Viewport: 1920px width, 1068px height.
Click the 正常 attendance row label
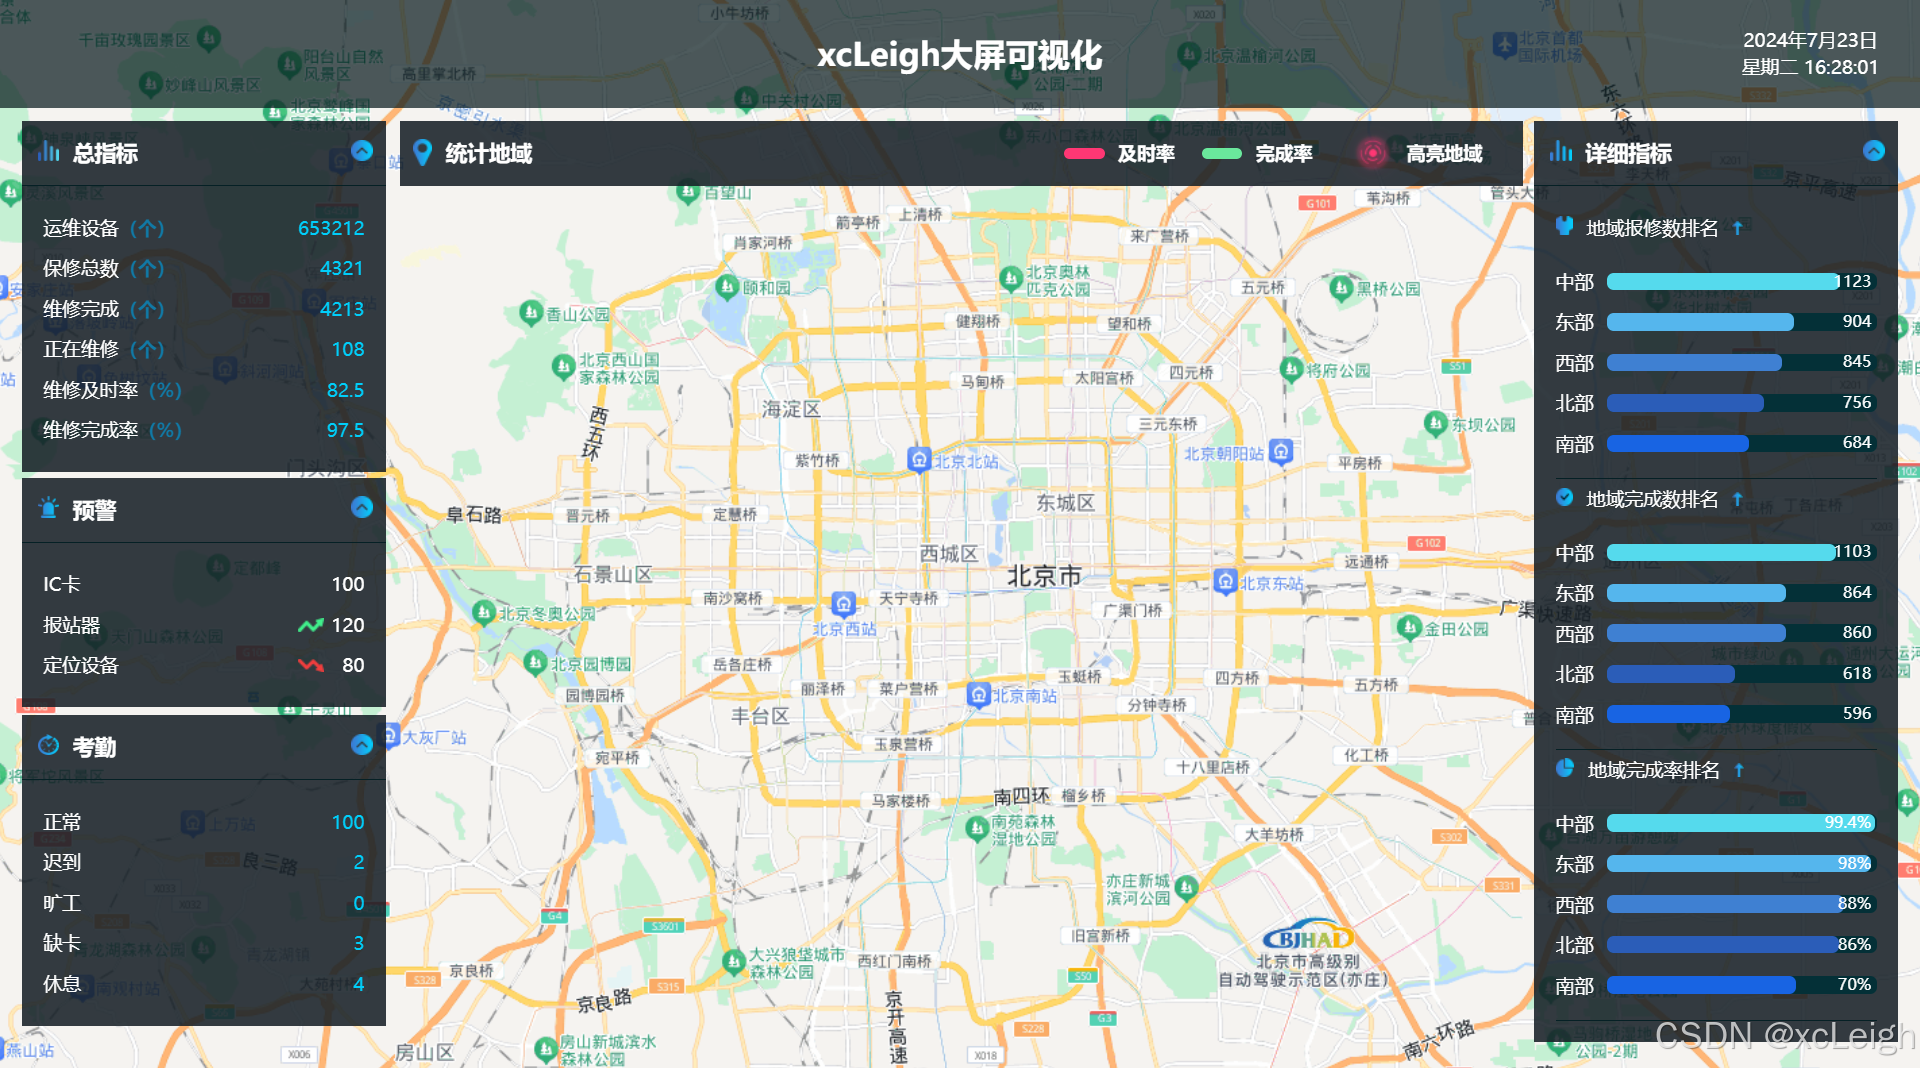[62, 822]
